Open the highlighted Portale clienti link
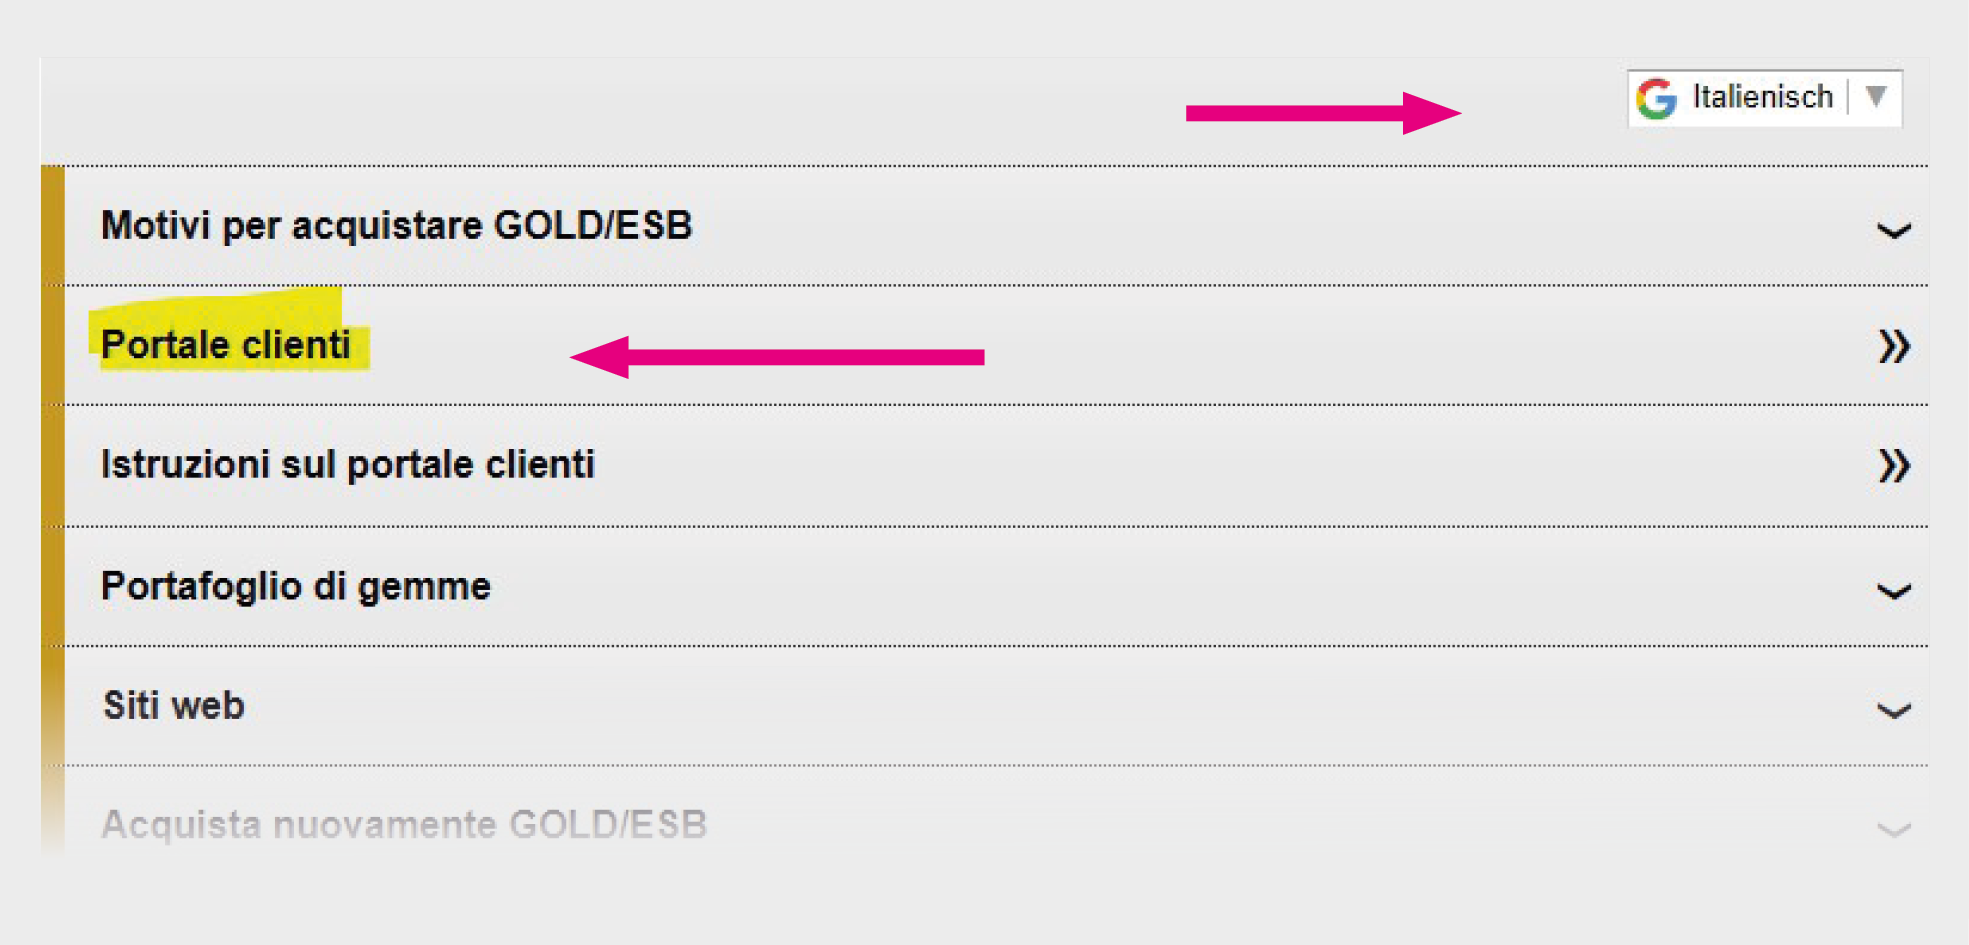Viewport: 1969px width, 945px height. (x=226, y=345)
